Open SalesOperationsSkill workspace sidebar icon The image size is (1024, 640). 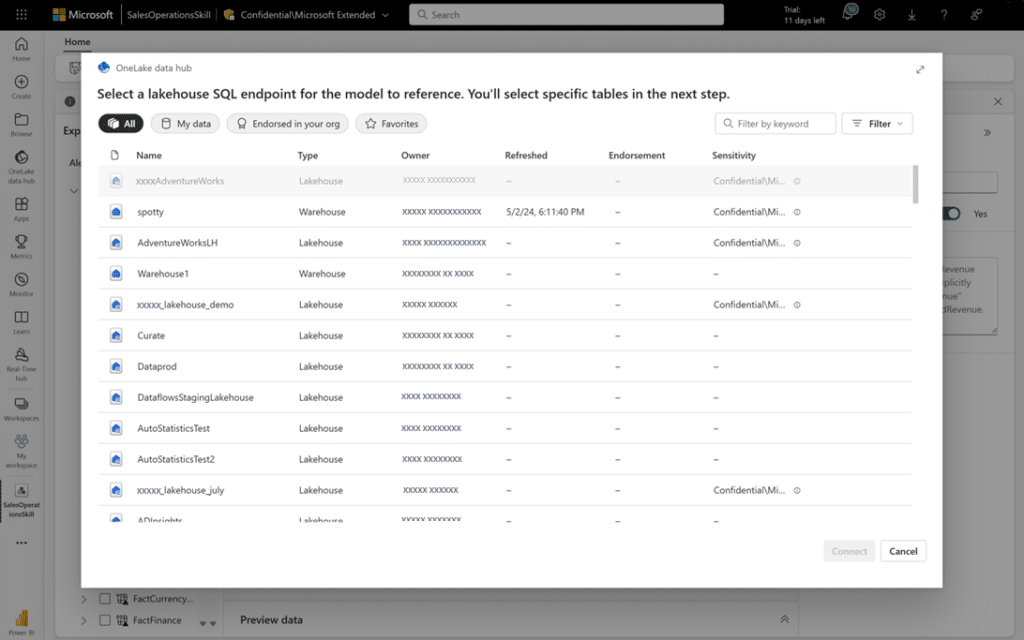point(21,500)
